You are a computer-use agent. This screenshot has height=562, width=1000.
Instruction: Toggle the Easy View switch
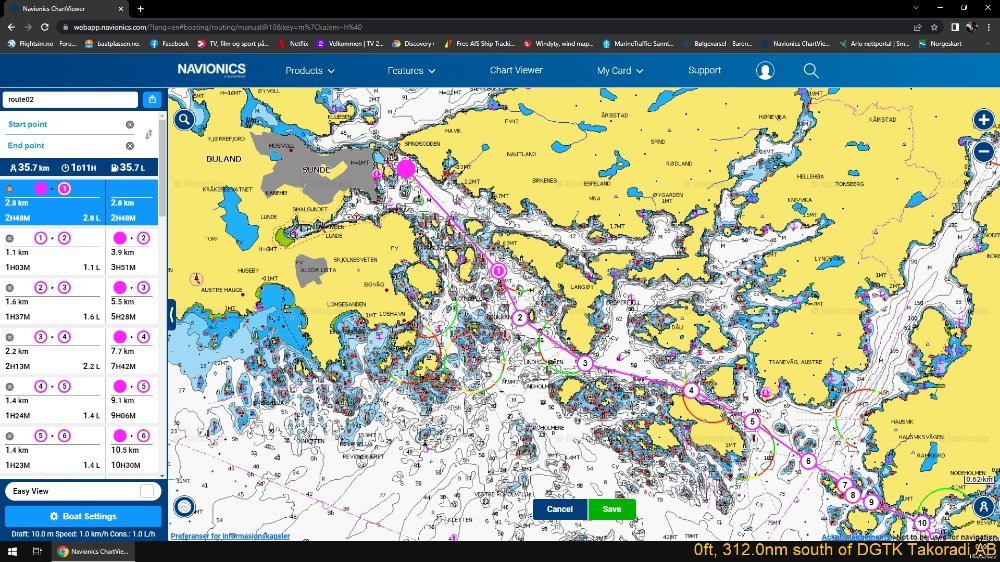tap(147, 491)
